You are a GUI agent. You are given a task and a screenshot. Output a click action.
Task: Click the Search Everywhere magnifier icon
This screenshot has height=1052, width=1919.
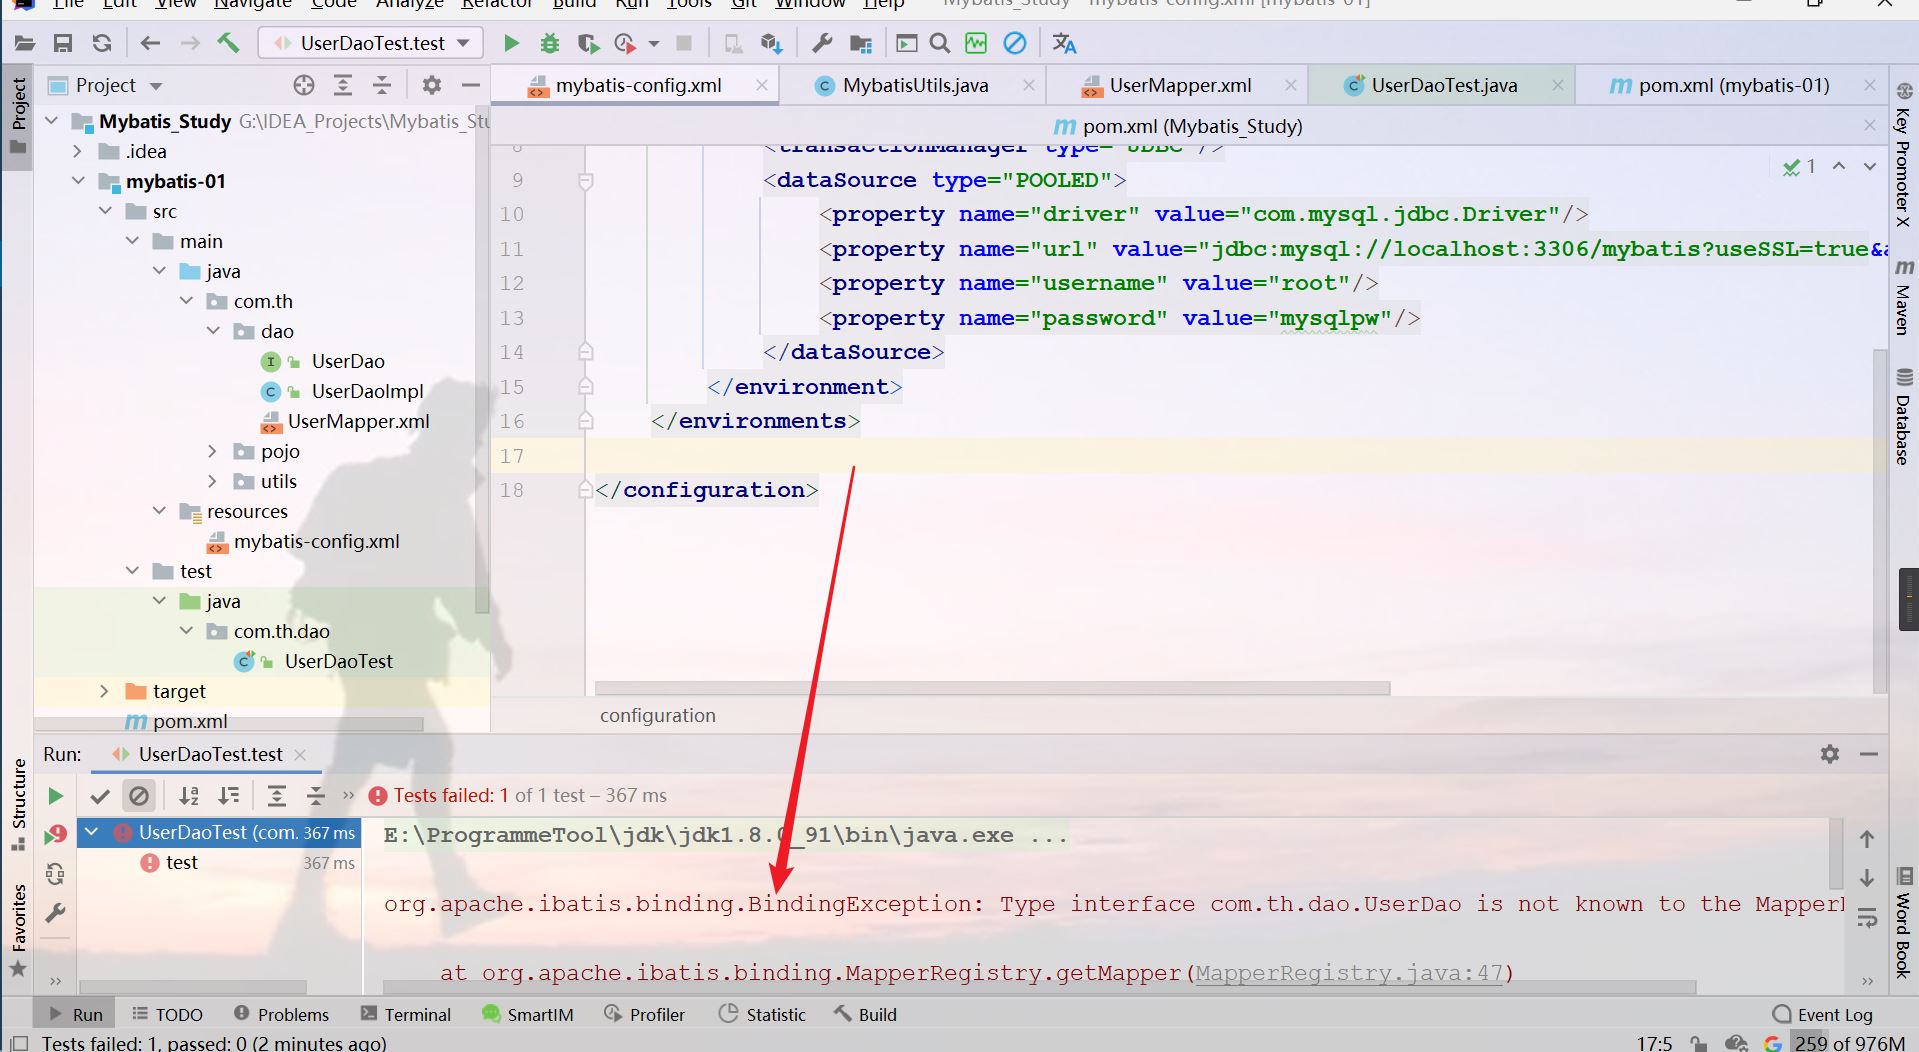tap(939, 43)
